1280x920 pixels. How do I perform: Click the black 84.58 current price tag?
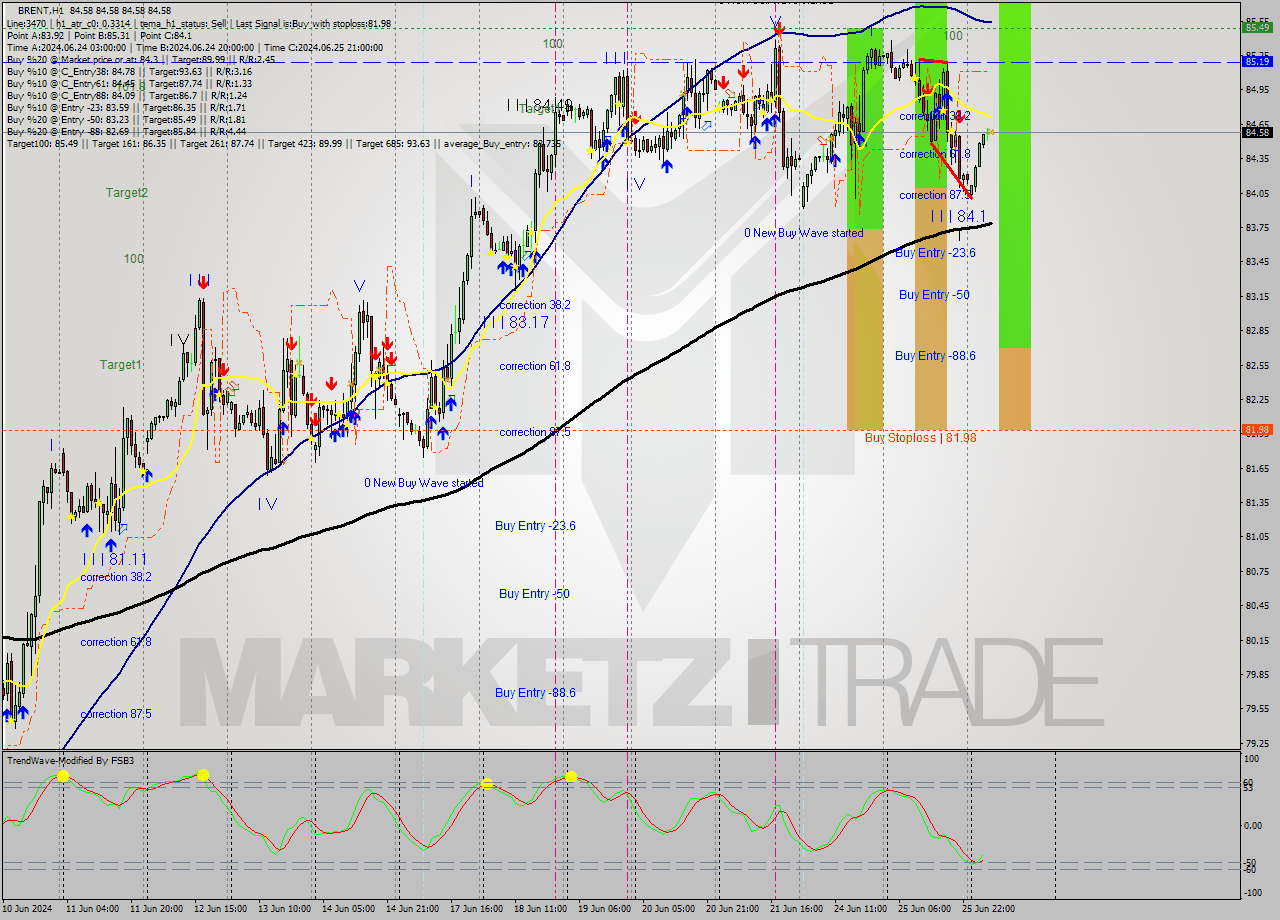pyautogui.click(x=1257, y=132)
